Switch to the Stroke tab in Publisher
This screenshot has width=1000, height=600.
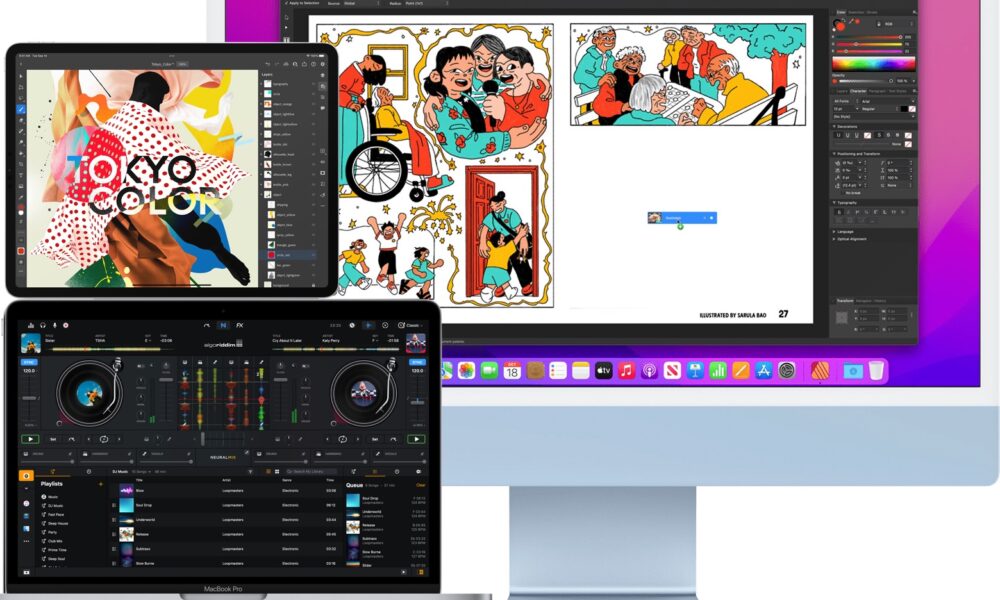click(872, 12)
